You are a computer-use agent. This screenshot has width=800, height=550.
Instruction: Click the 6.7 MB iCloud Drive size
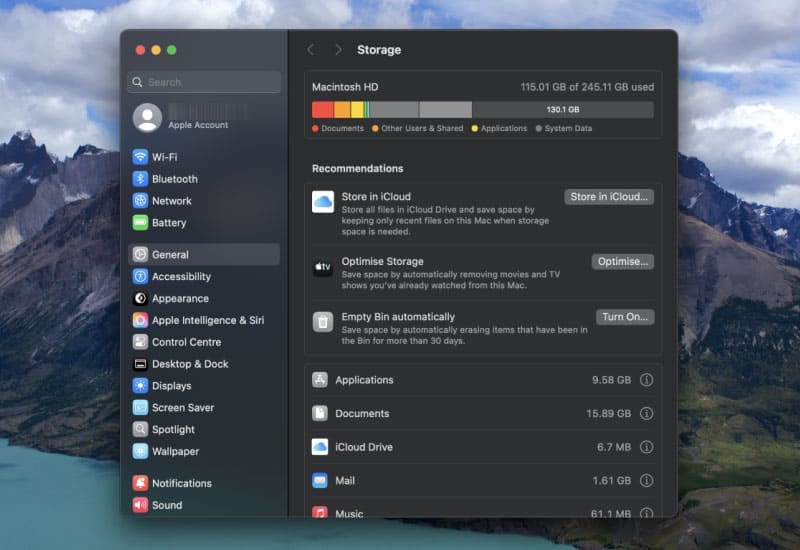[x=614, y=447]
